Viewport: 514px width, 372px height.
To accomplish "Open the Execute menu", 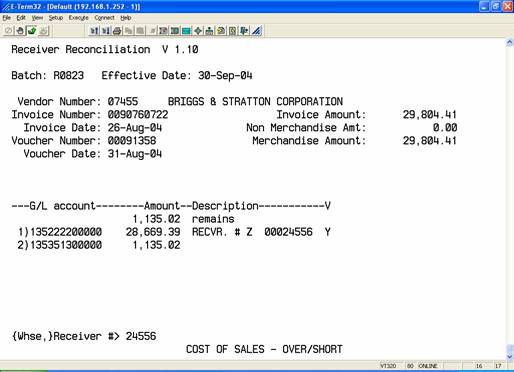I will [x=78, y=18].
